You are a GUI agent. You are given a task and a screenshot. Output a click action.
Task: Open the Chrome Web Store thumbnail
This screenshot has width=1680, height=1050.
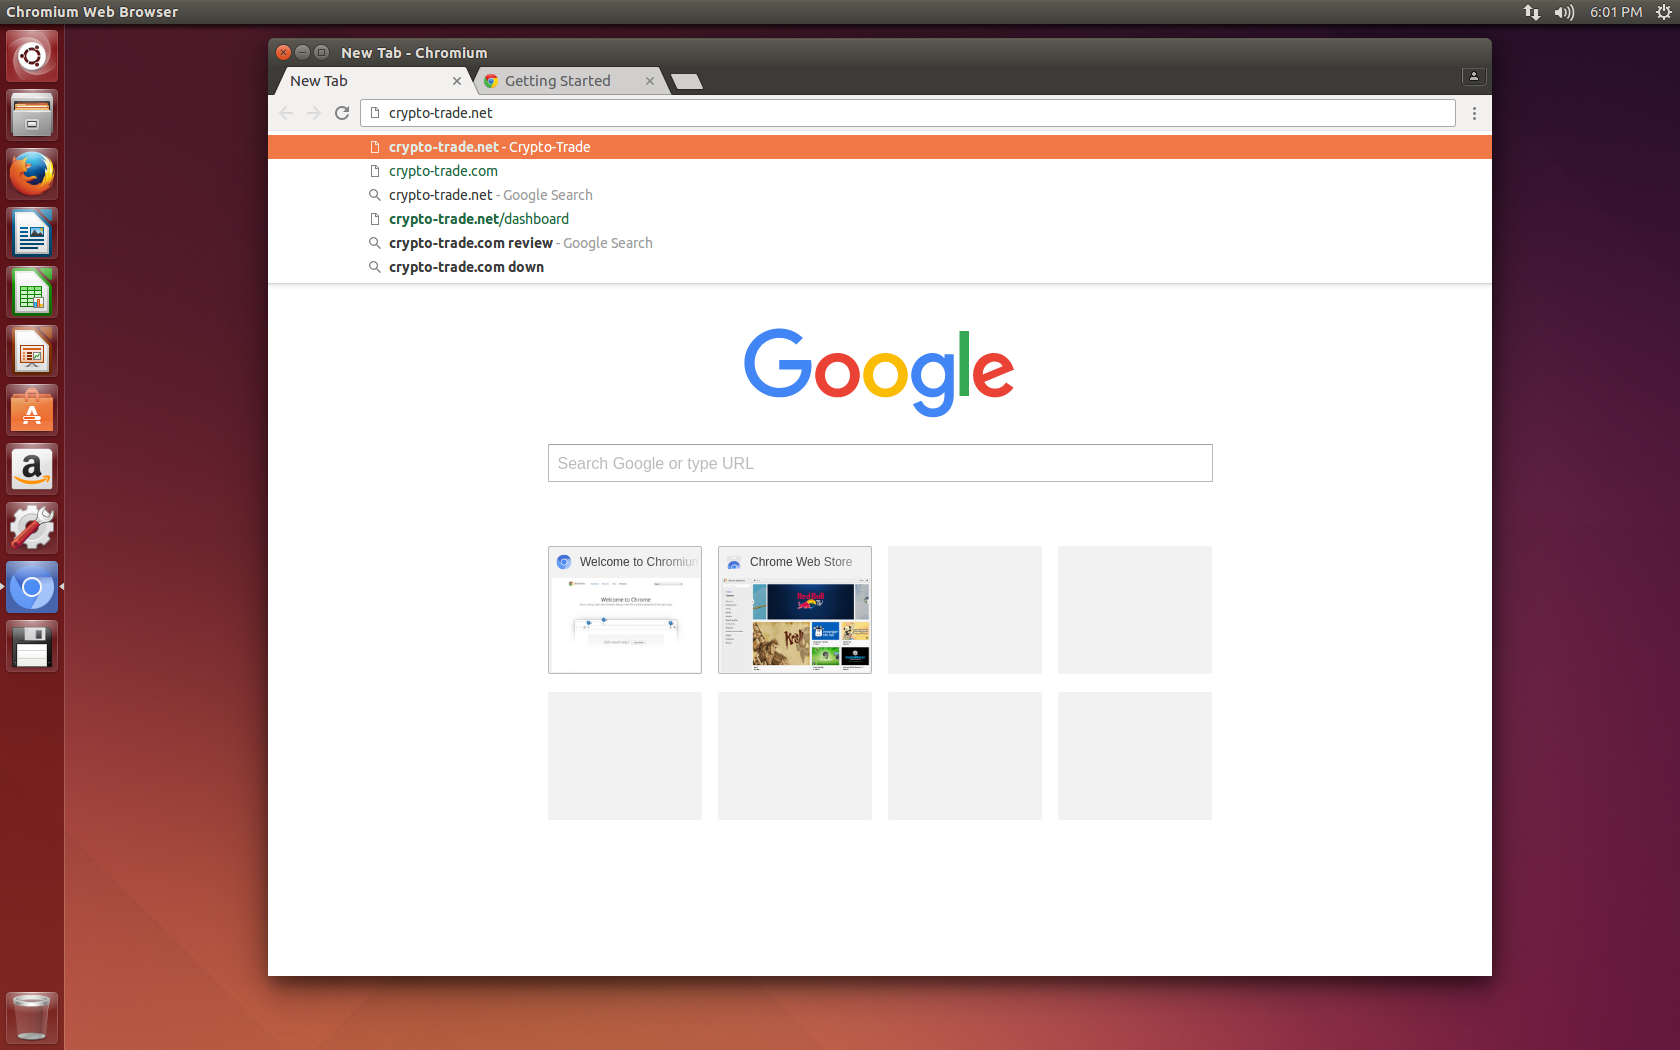point(795,610)
